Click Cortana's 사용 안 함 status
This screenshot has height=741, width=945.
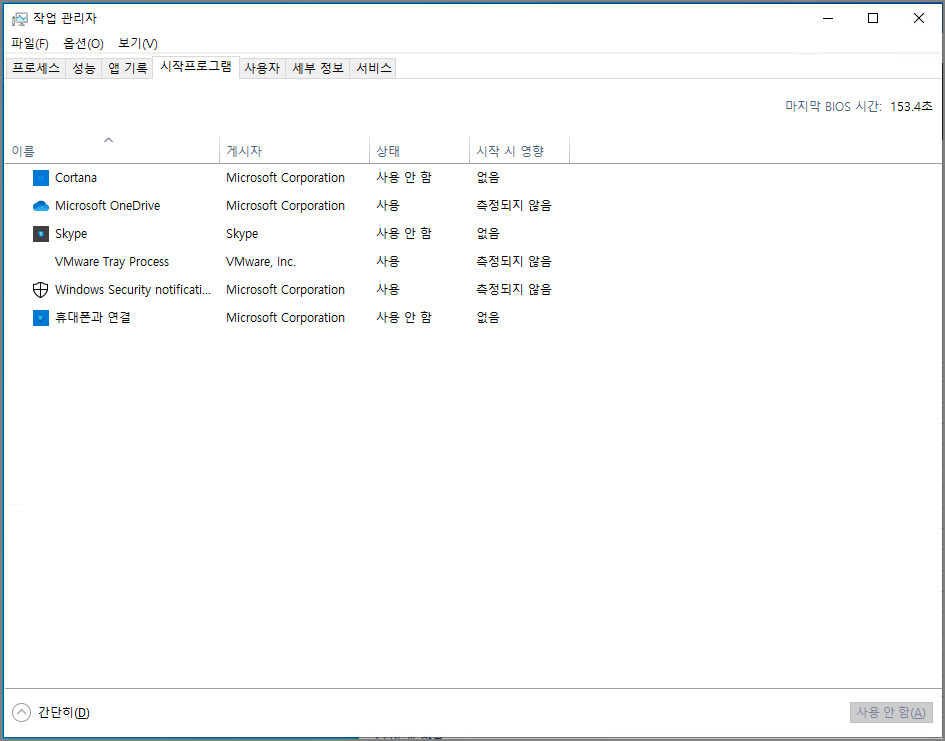pyautogui.click(x=404, y=178)
